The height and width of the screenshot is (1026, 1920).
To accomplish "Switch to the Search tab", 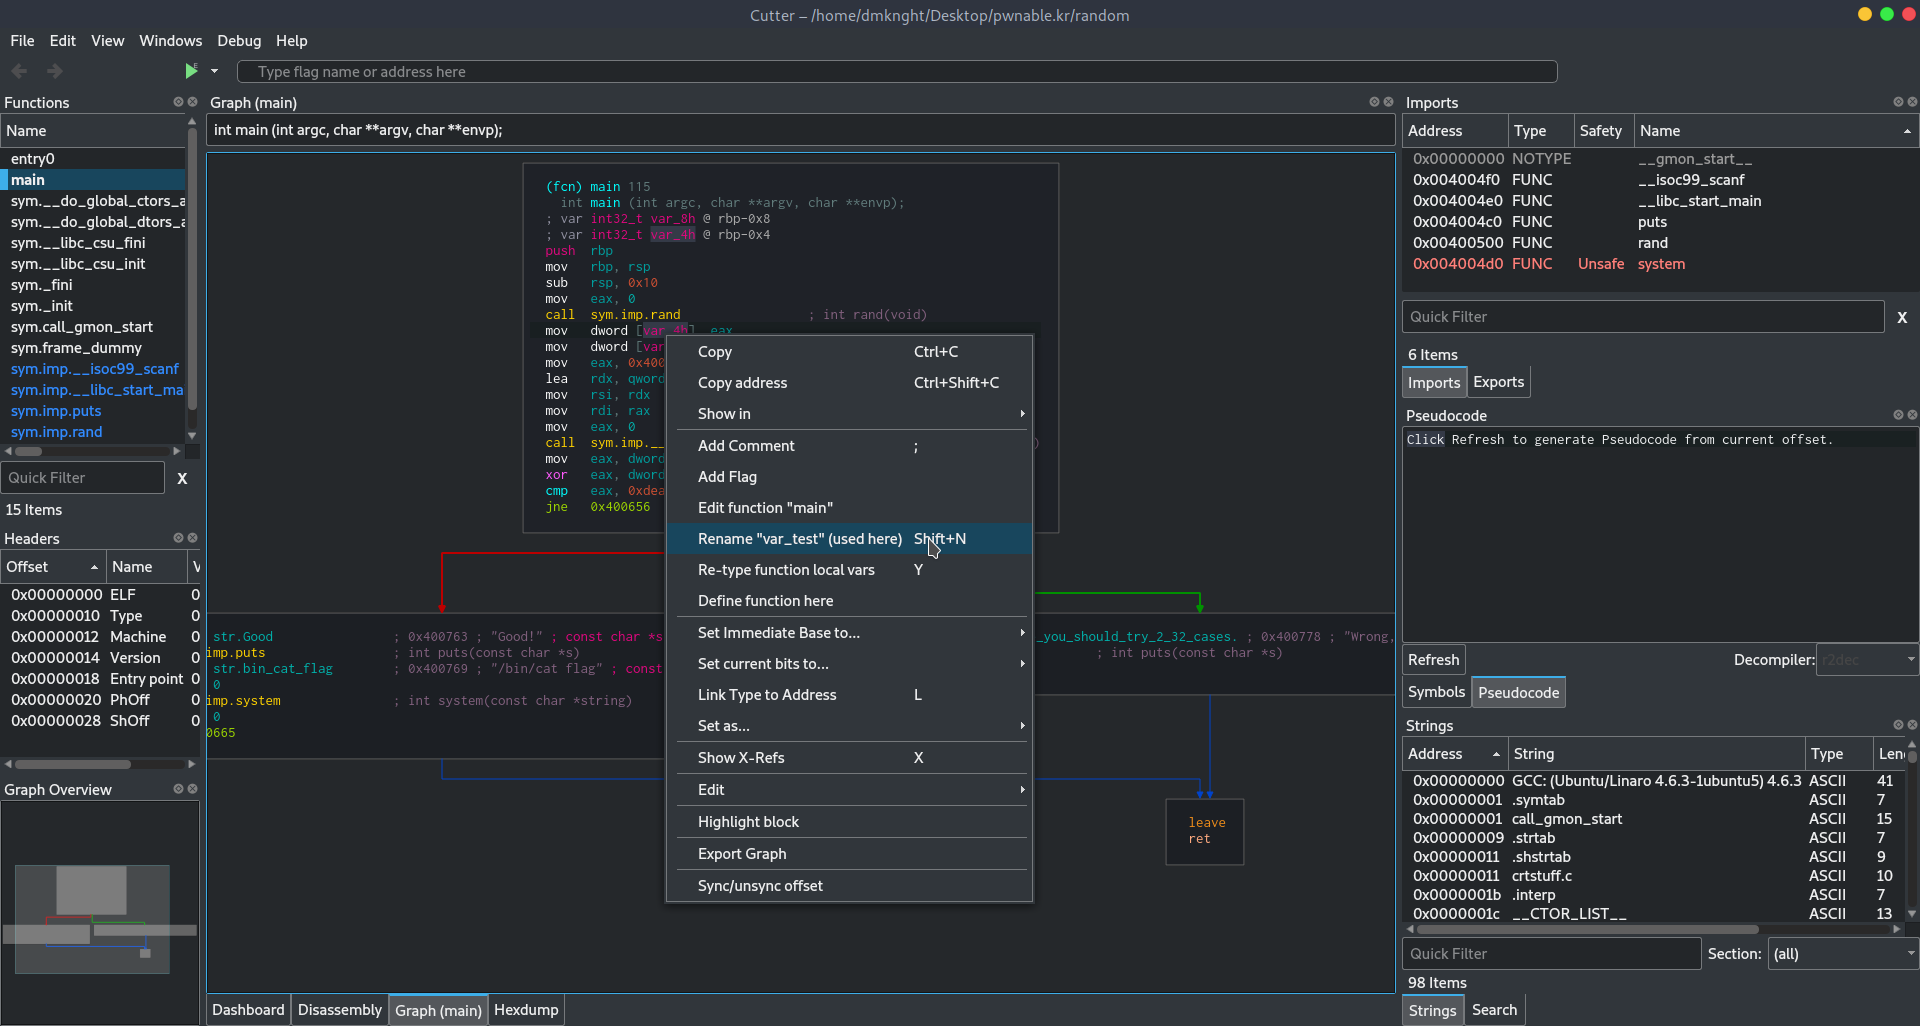I will 1494,1010.
